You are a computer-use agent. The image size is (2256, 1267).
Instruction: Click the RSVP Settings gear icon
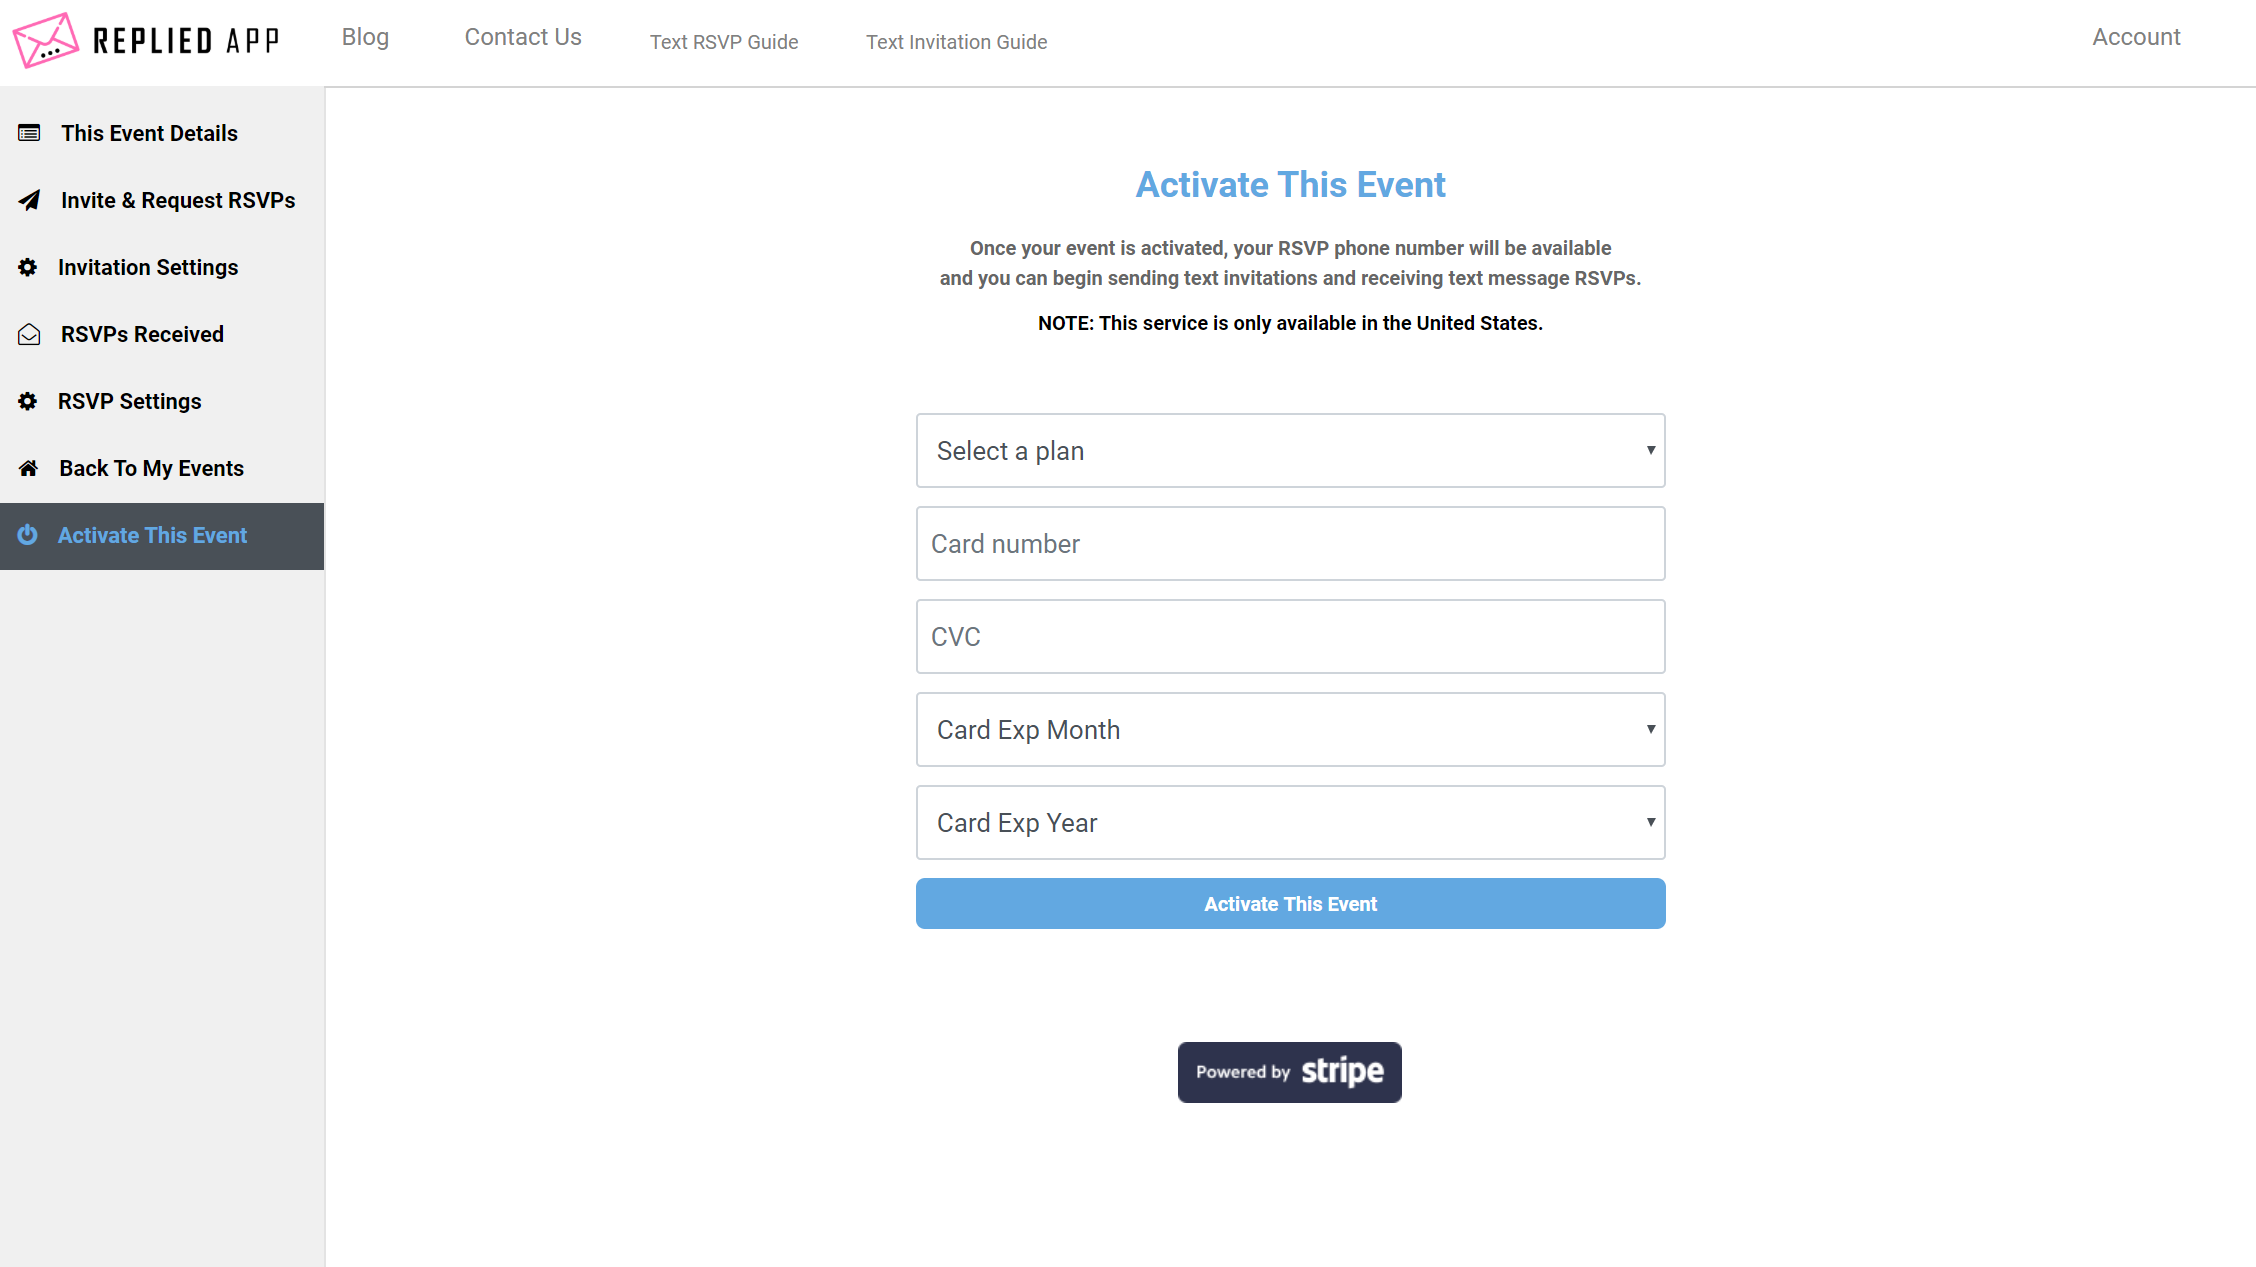pos(28,400)
